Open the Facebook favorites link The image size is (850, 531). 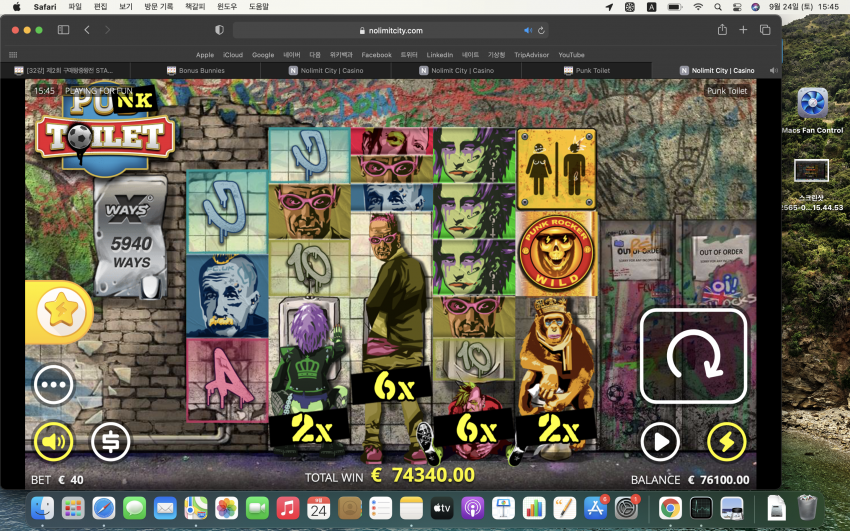tap(376, 55)
